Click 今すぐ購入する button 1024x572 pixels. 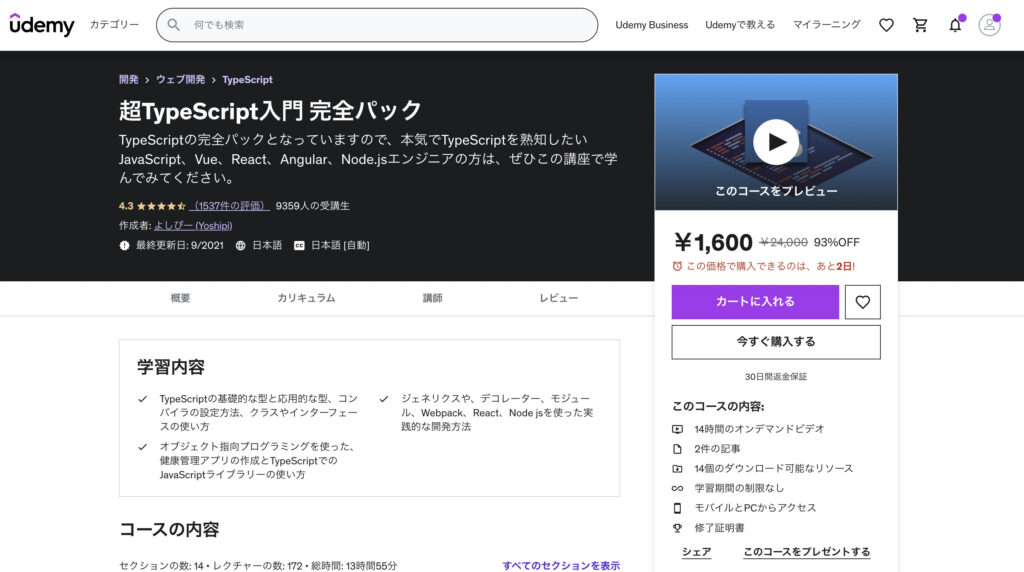click(776, 342)
